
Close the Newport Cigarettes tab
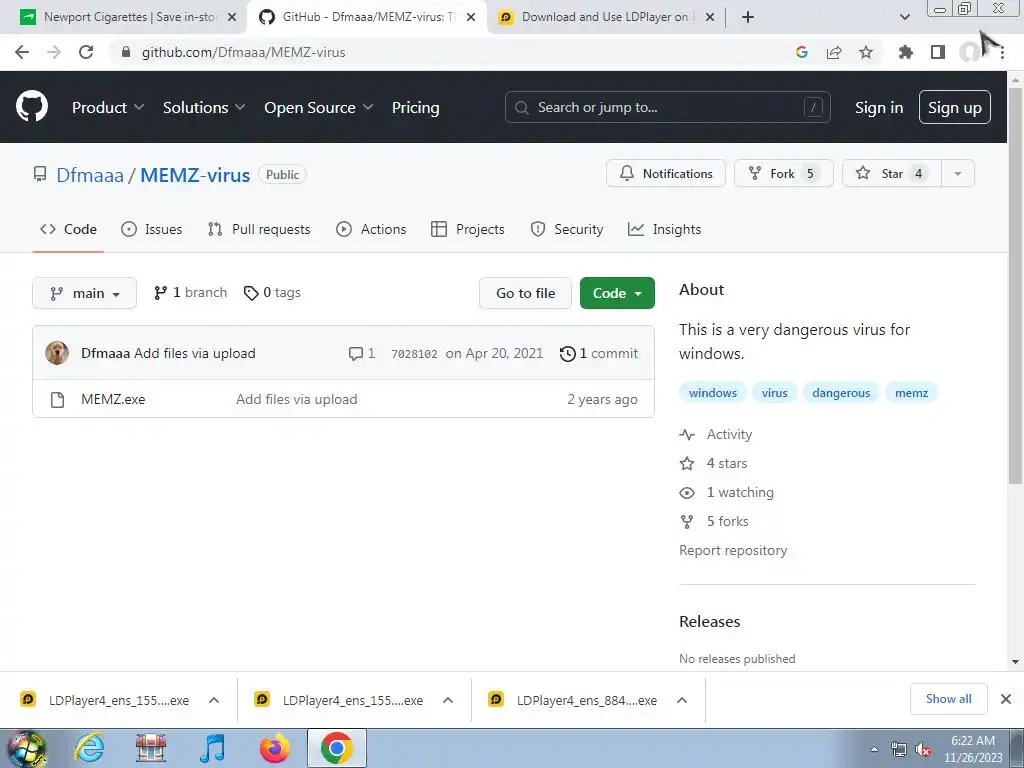coord(232,18)
